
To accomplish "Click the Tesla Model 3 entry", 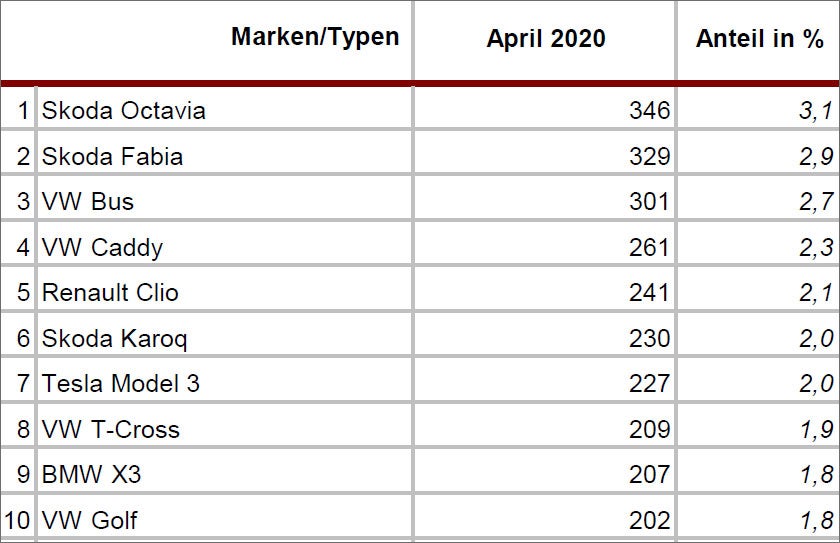I will click(x=120, y=383).
